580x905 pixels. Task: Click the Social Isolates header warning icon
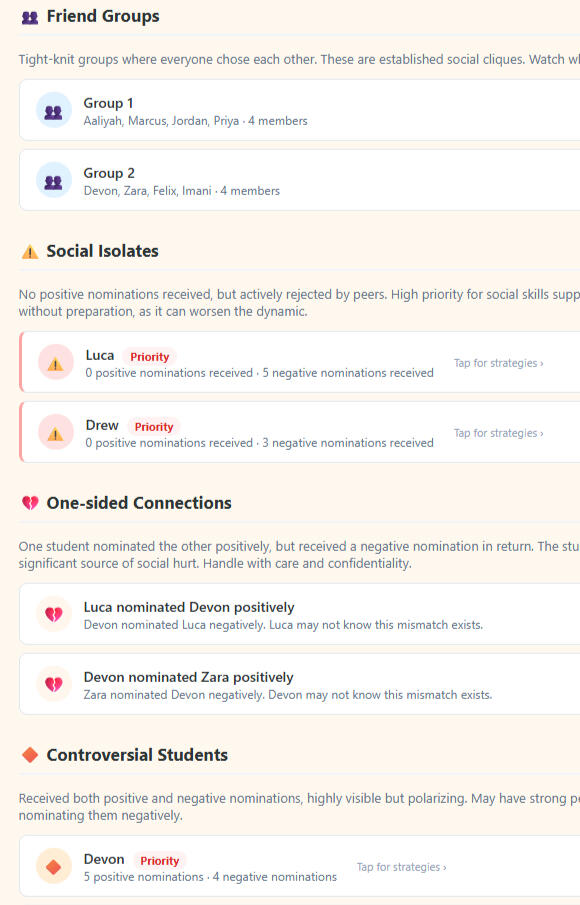point(30,252)
